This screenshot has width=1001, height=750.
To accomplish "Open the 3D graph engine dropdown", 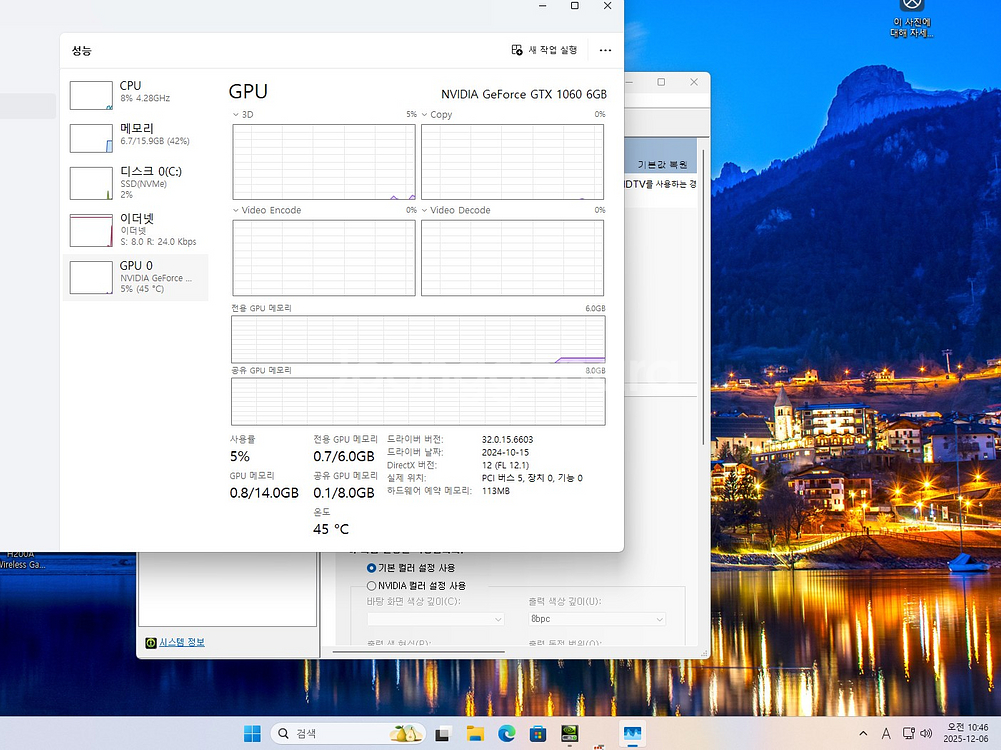I will [x=236, y=115].
